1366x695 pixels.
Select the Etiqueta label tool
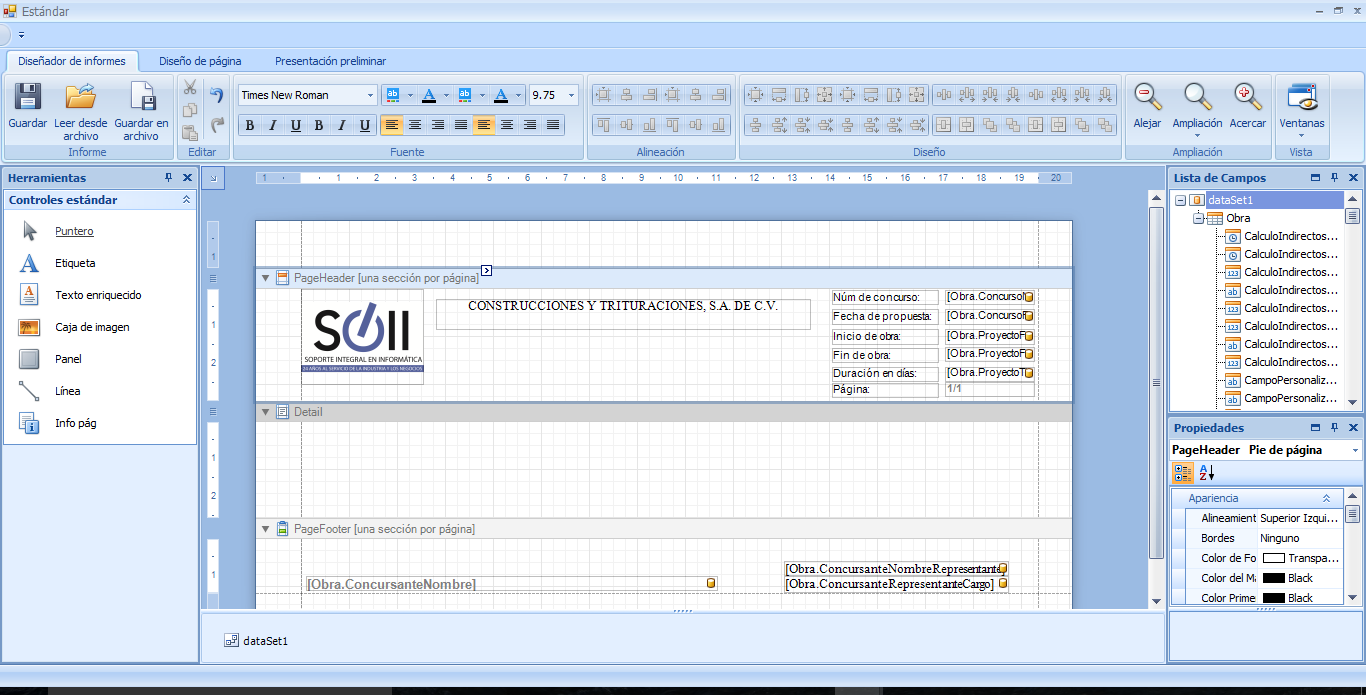pos(75,263)
